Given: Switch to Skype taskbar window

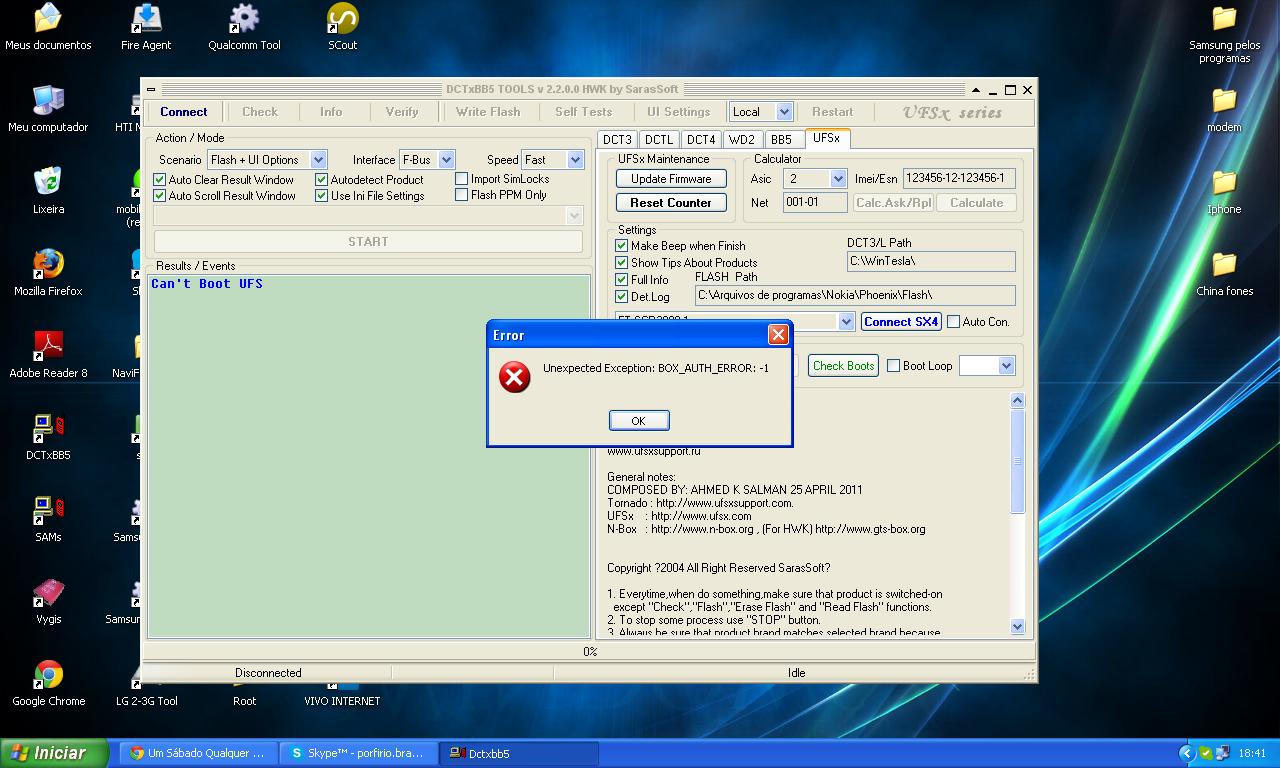Looking at the screenshot, I should [x=358, y=753].
